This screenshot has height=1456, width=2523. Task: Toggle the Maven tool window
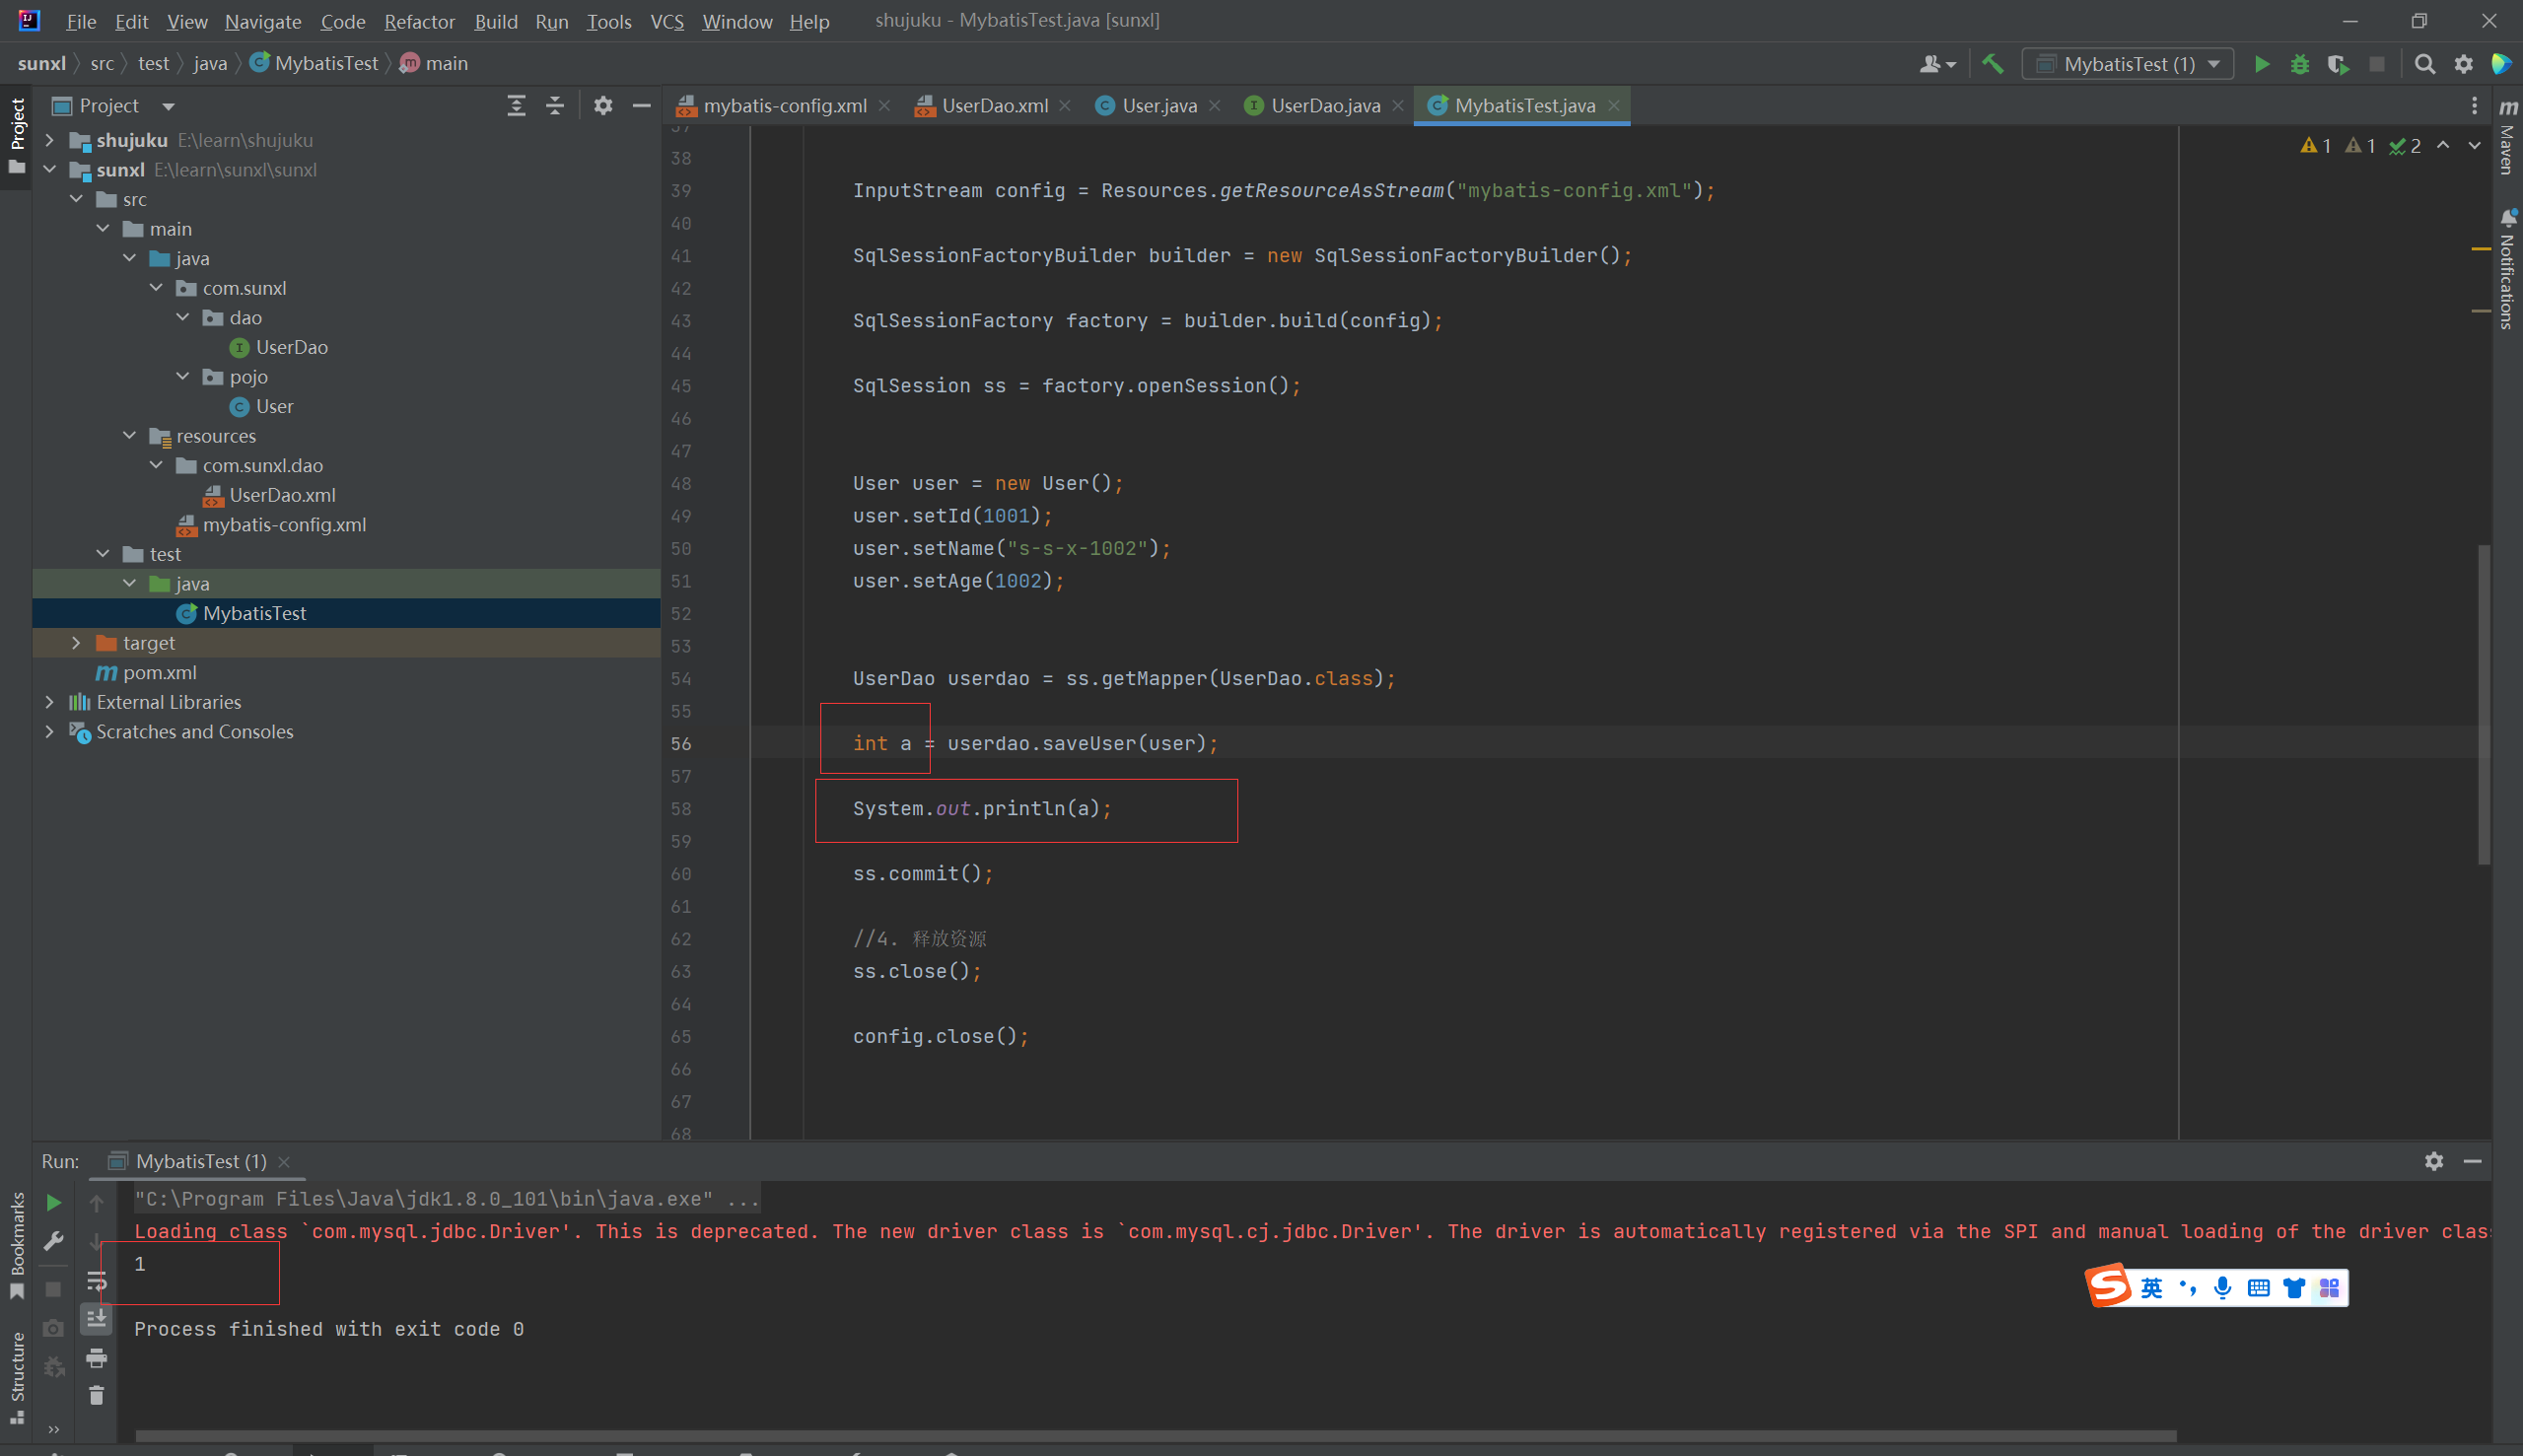click(2508, 138)
